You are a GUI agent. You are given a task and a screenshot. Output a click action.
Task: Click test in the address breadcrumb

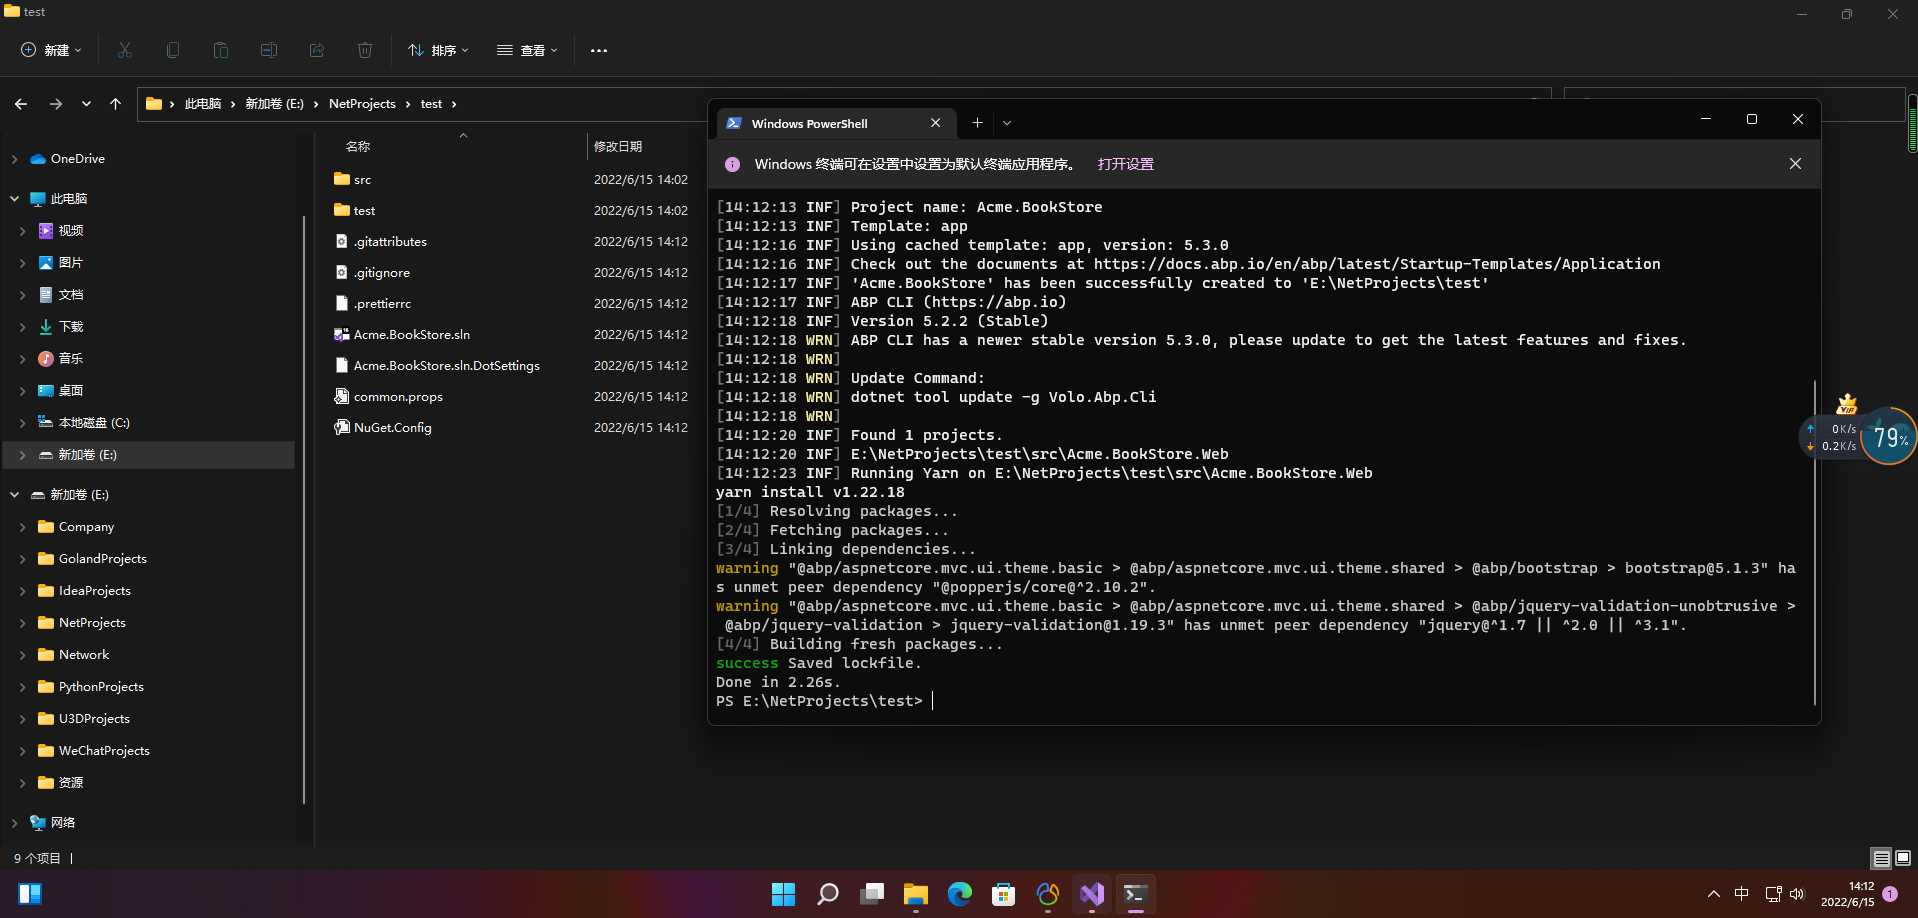tap(431, 104)
